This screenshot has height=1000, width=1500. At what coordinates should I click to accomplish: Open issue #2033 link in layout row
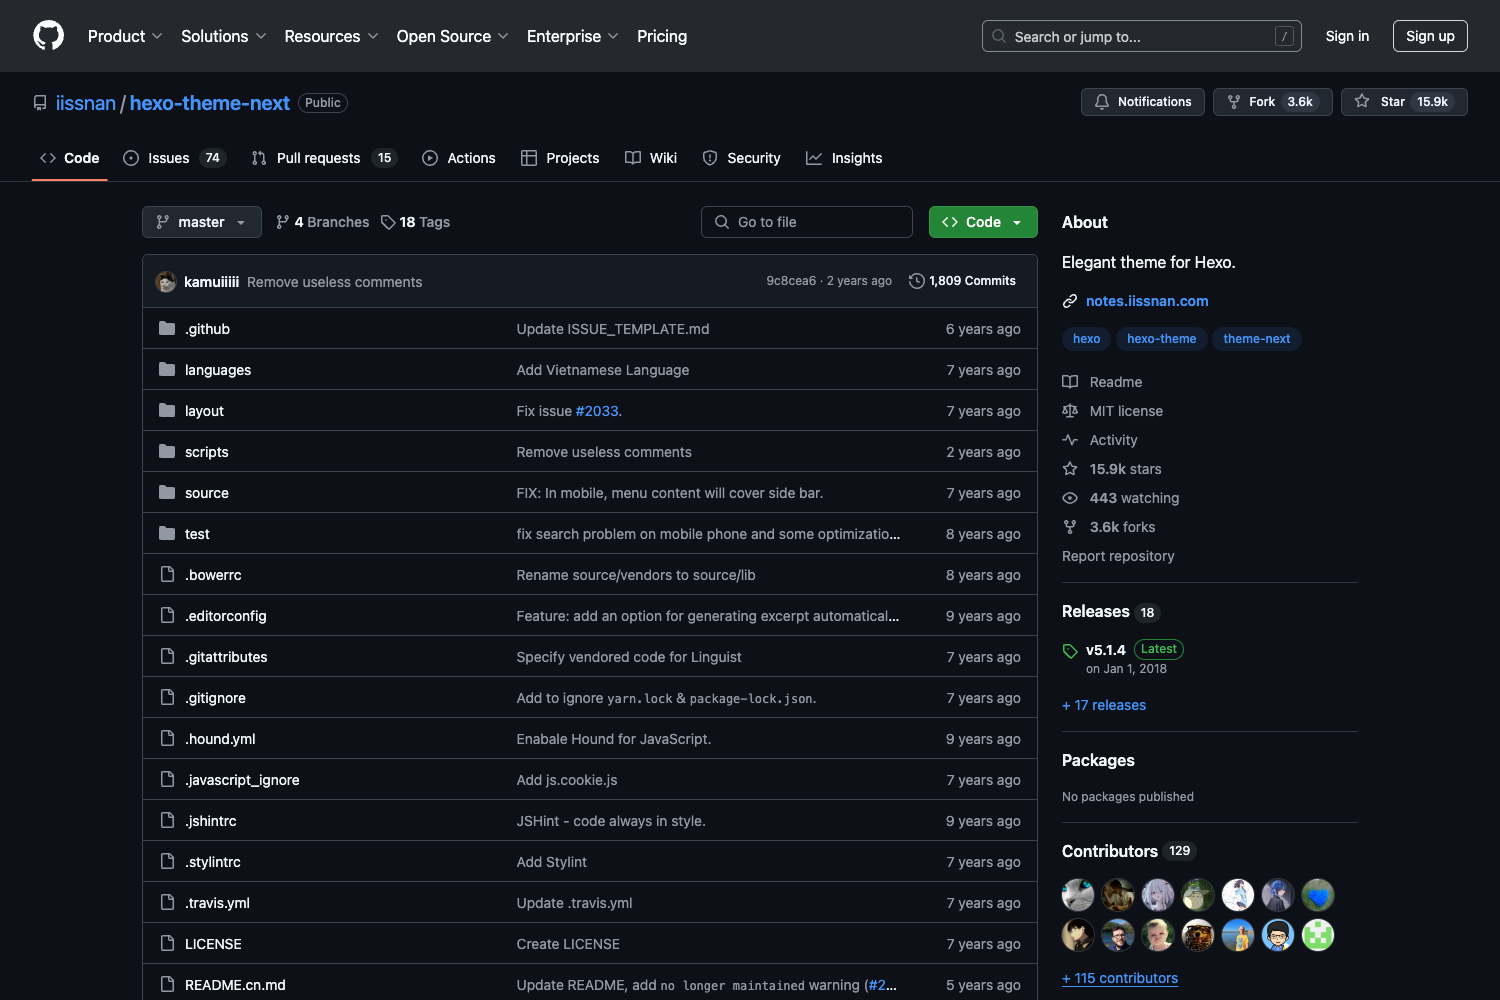tap(597, 411)
